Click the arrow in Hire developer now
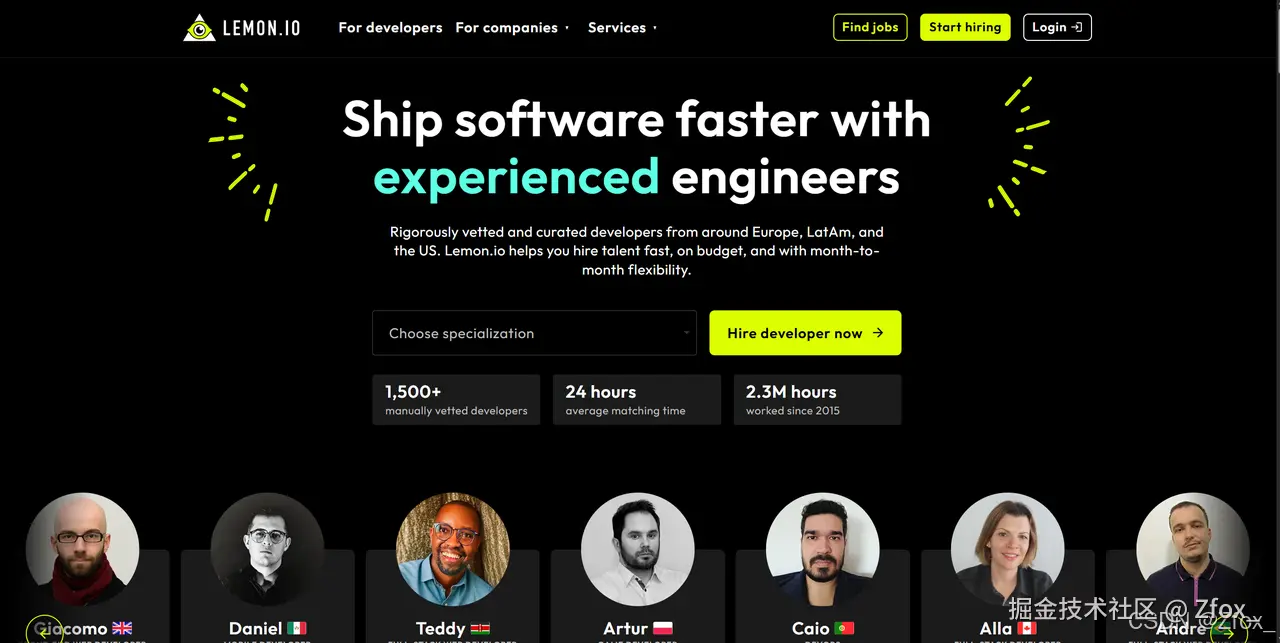The width and height of the screenshot is (1280, 643). pyautogui.click(x=878, y=333)
